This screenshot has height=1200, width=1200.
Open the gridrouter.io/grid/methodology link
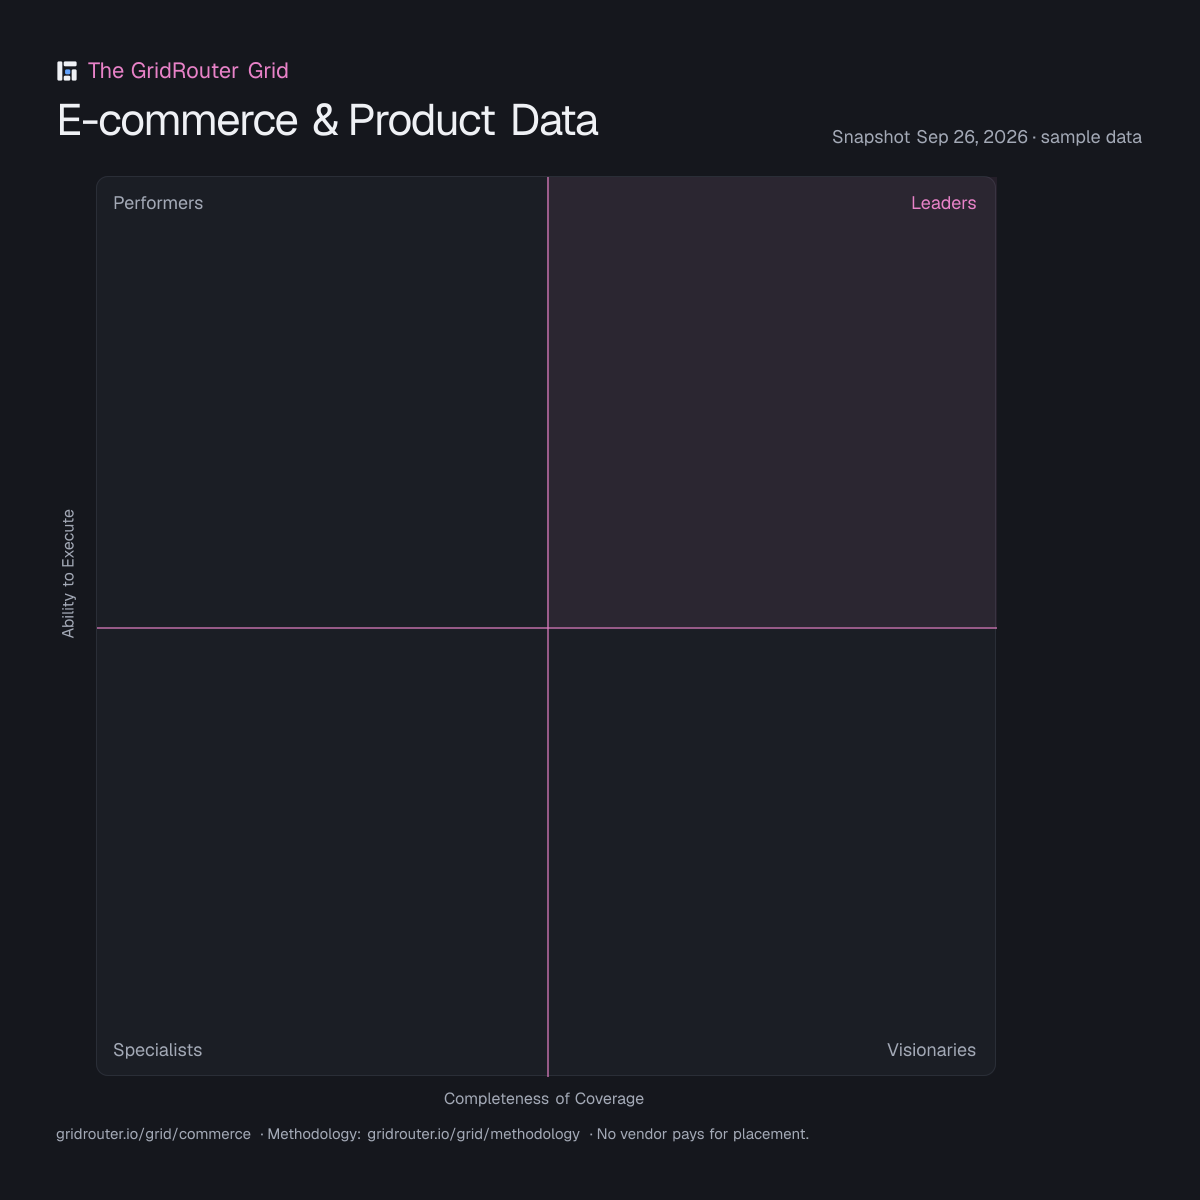coord(473,1134)
